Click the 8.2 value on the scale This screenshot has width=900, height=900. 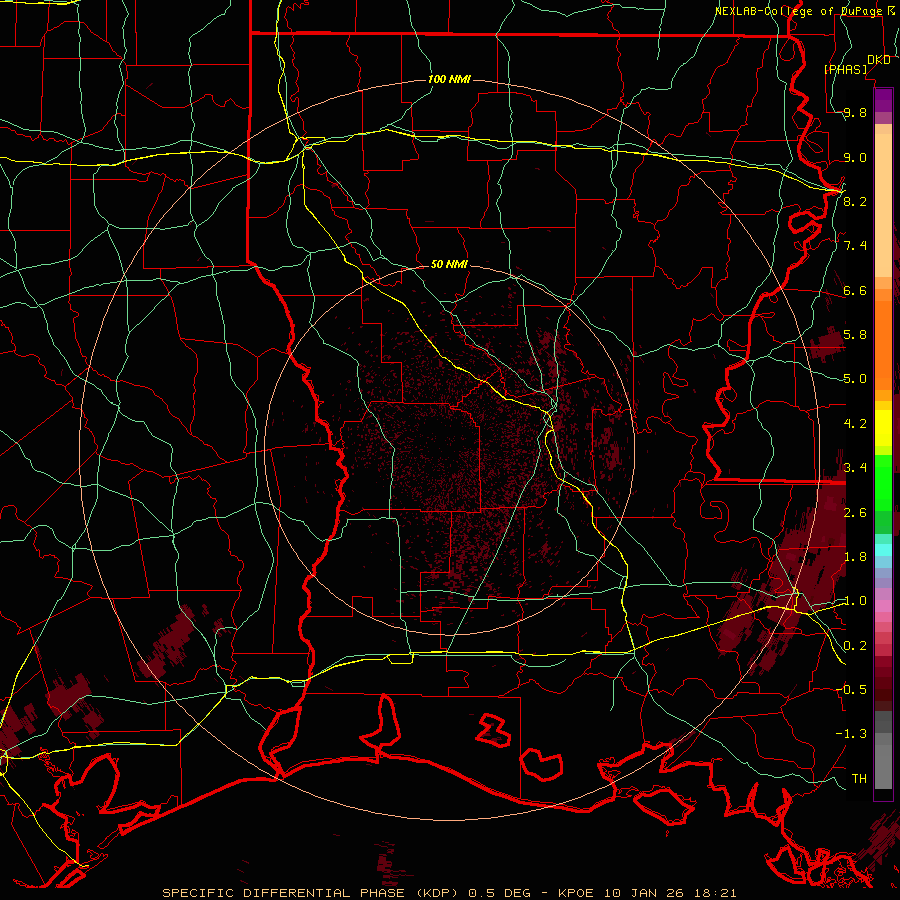coord(855,202)
